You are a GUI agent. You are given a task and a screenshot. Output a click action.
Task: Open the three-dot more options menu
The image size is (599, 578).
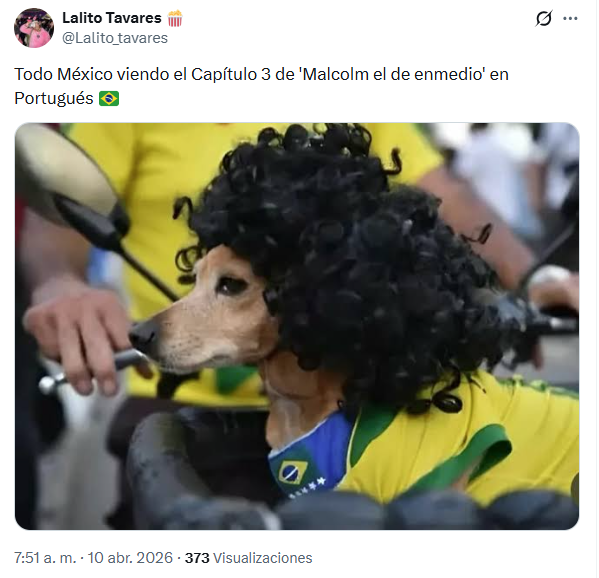click(x=570, y=18)
